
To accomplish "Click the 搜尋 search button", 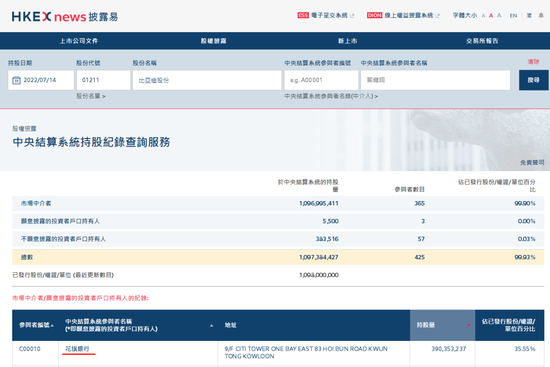I will click(x=534, y=80).
